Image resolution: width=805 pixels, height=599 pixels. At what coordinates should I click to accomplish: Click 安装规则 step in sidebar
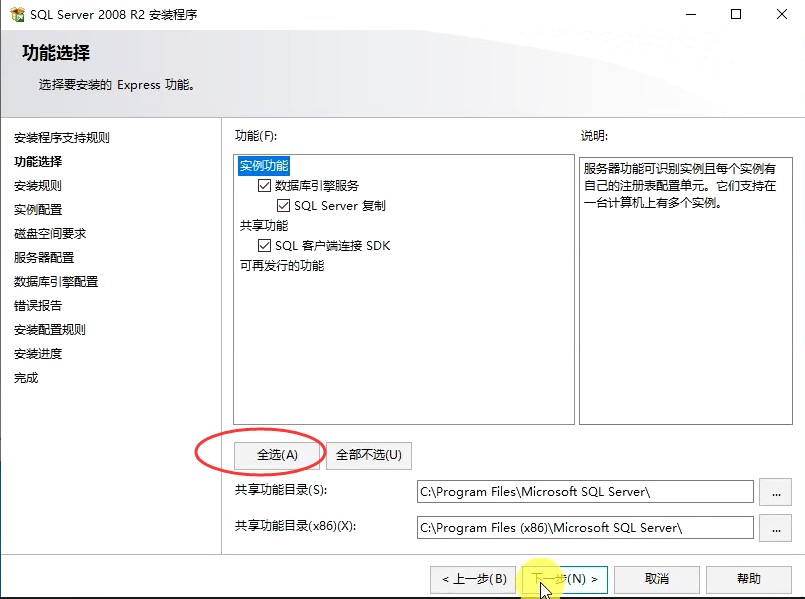click(38, 185)
